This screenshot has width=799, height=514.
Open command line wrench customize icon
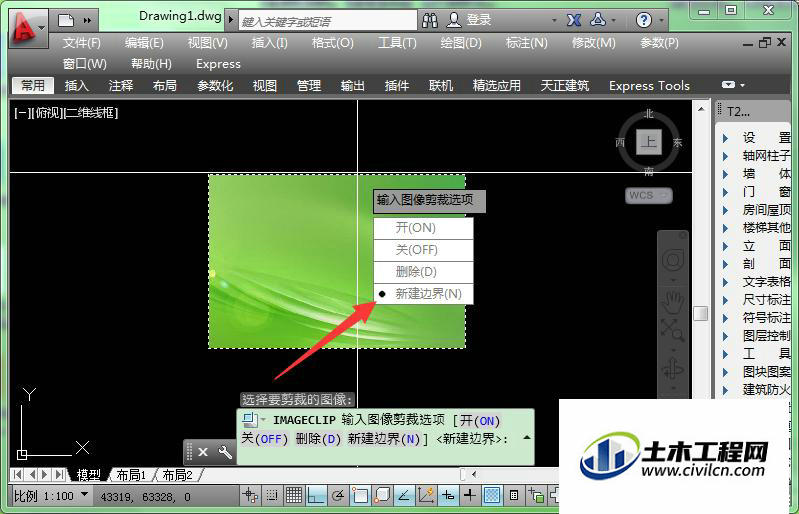click(225, 452)
